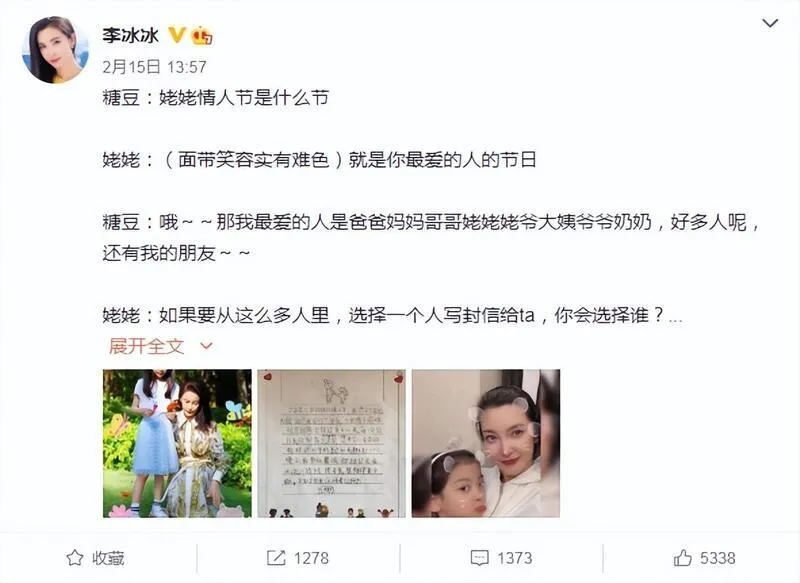The width and height of the screenshot is (800, 583).
Task: Click the star favorite icon
Action: click(74, 557)
